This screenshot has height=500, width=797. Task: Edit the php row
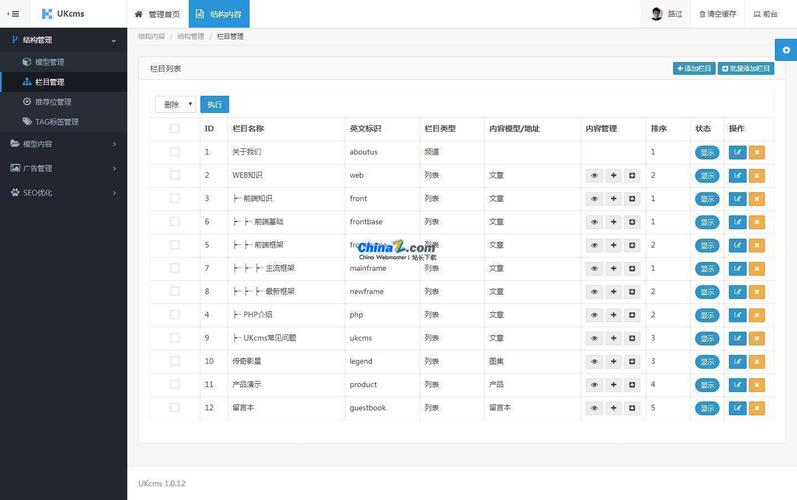coord(737,315)
